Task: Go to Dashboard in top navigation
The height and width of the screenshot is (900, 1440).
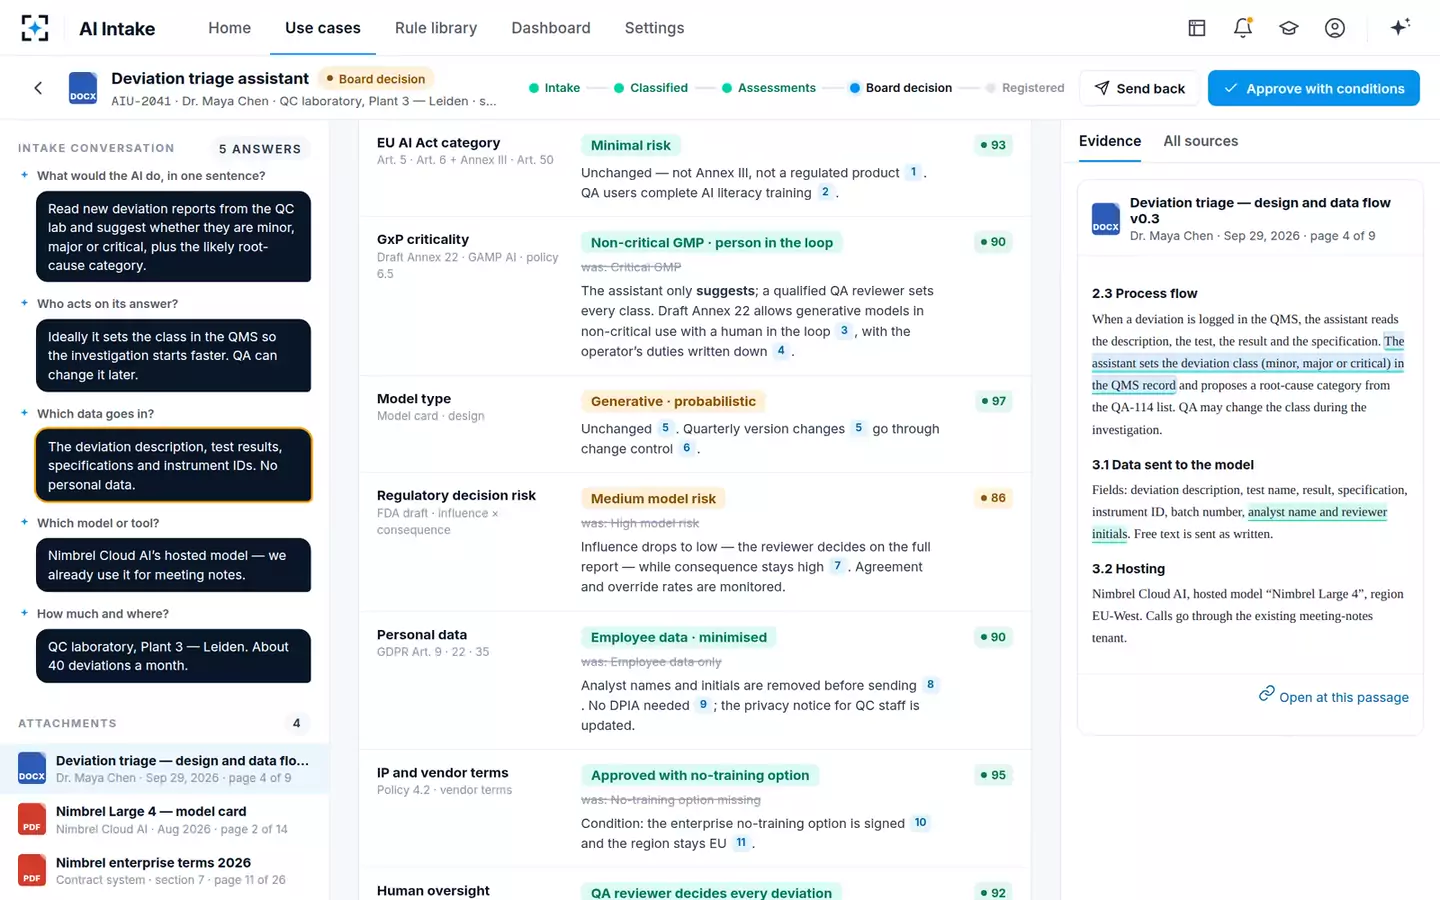Action: click(x=551, y=28)
